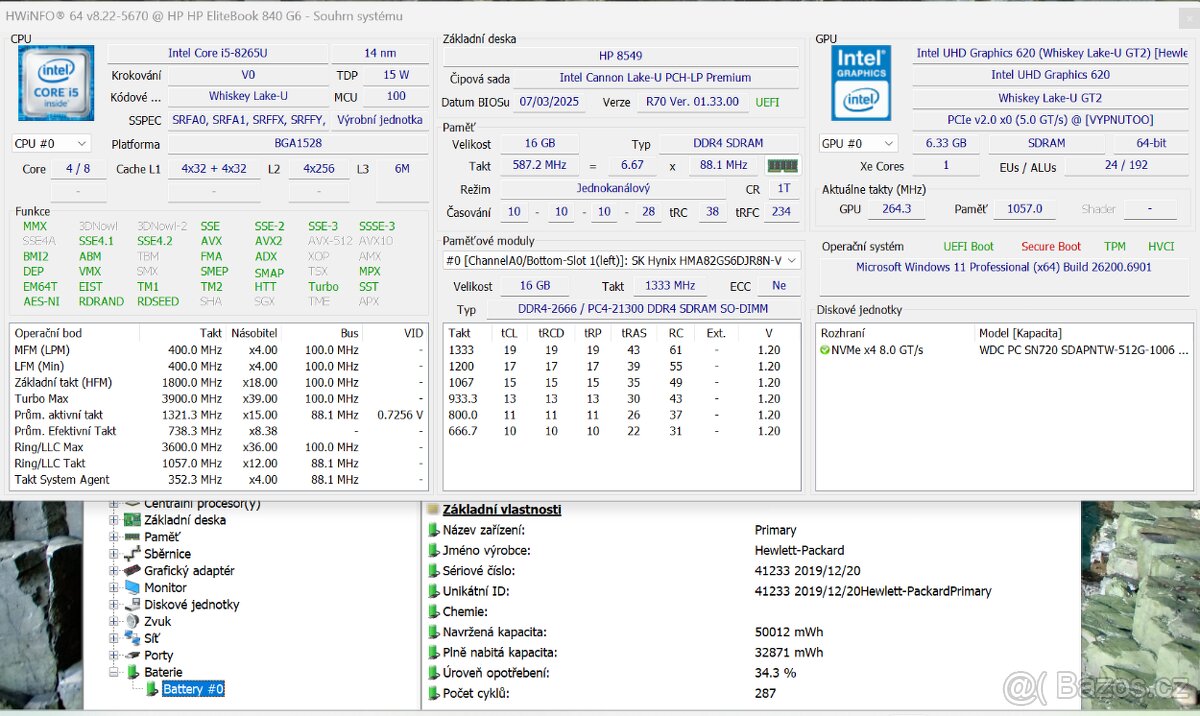Select the Battery #0 tree entry
The image size is (1200, 716).
(192, 689)
